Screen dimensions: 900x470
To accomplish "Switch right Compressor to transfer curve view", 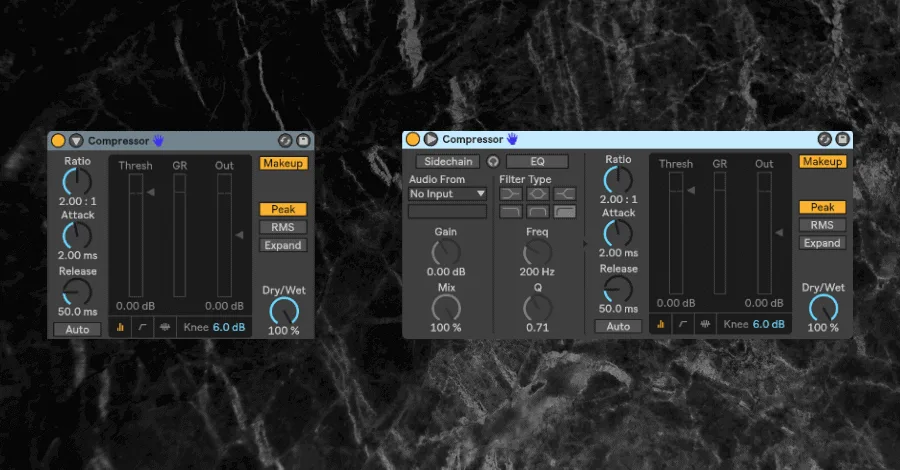I will [x=683, y=324].
